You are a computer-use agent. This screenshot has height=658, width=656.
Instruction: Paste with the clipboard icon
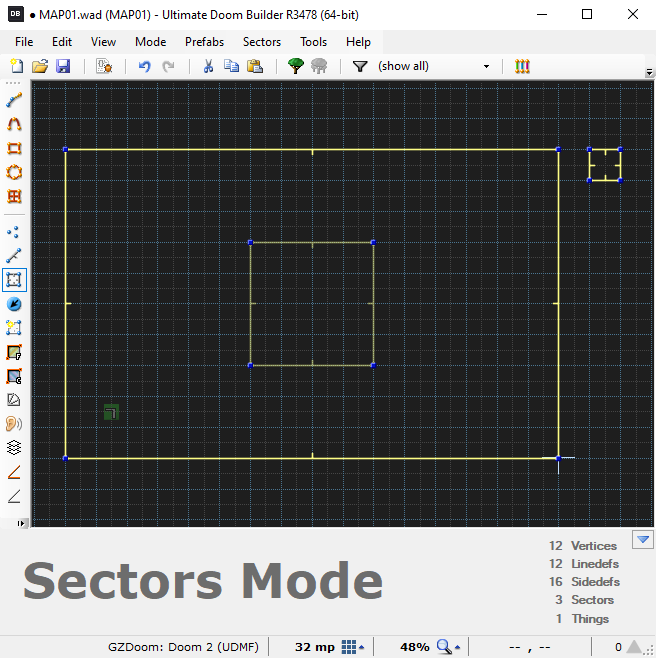pos(255,66)
